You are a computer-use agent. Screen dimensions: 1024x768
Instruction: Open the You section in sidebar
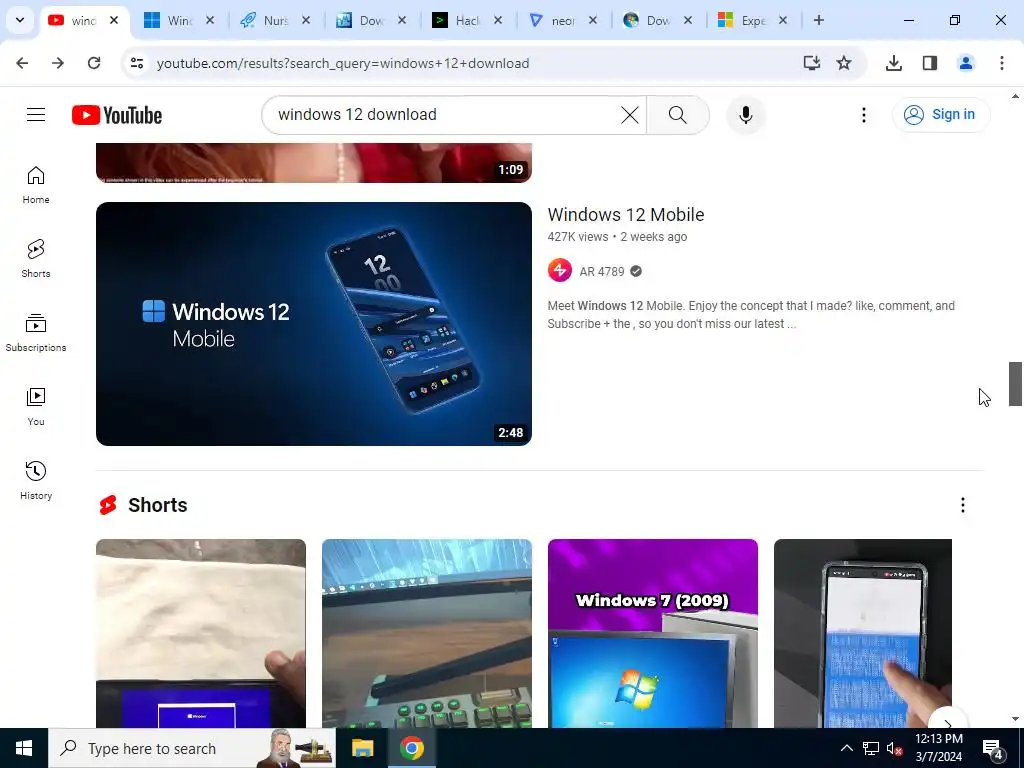point(36,406)
